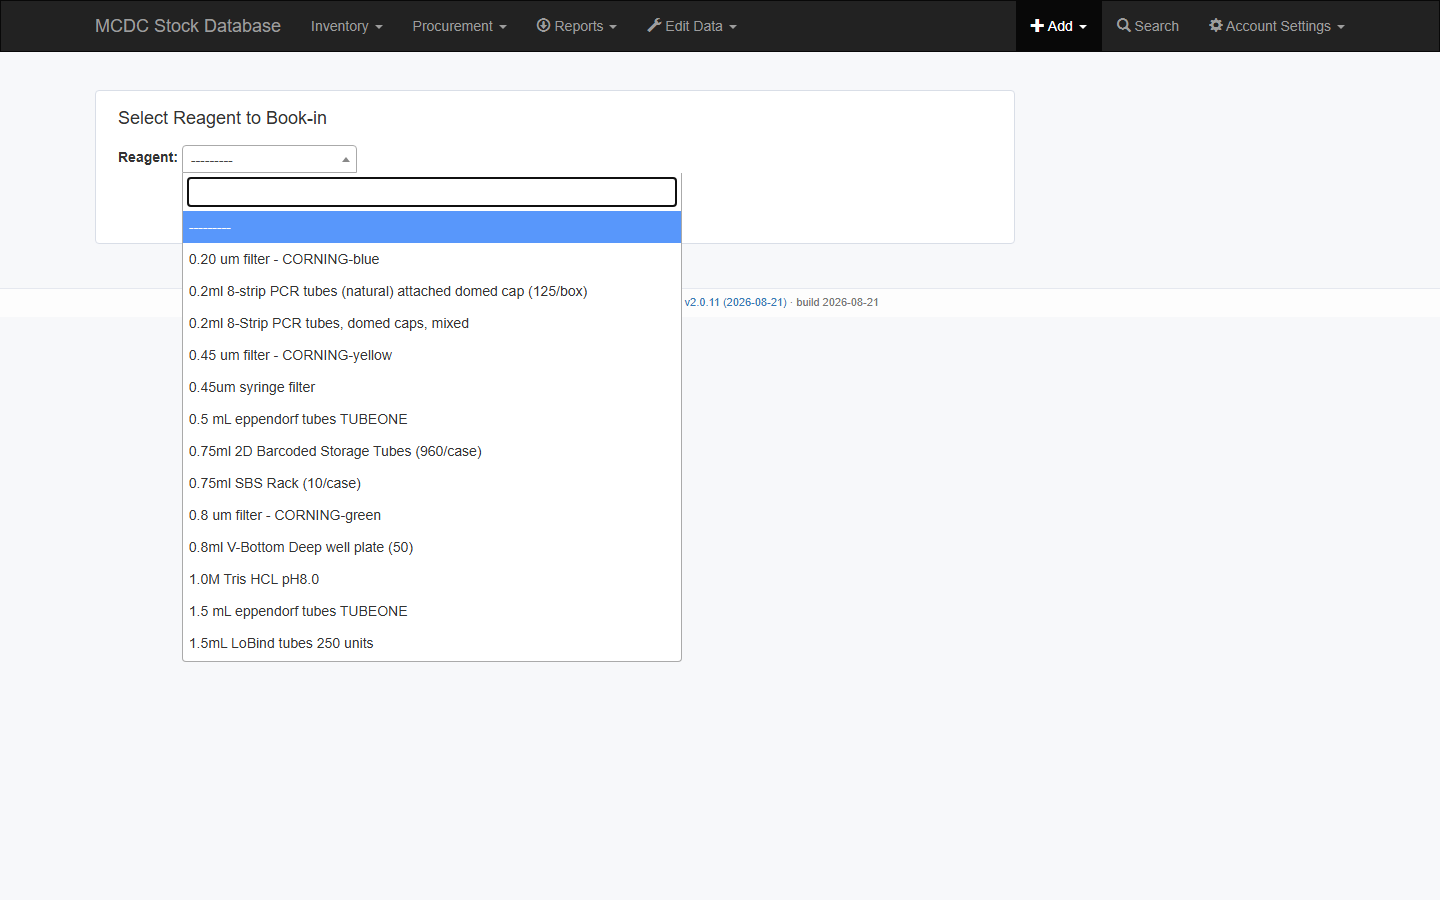Click the Reports download-circle icon

[x=544, y=25]
